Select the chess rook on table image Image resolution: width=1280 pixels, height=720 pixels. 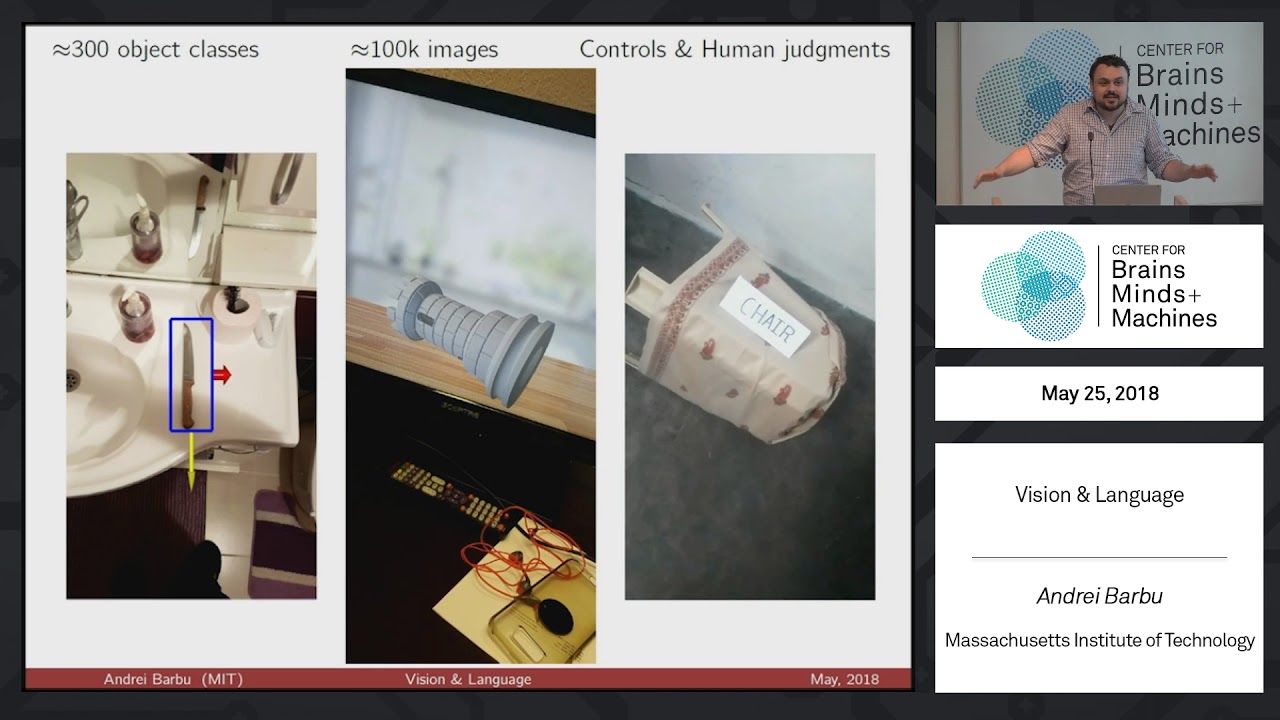pyautogui.click(x=471, y=366)
